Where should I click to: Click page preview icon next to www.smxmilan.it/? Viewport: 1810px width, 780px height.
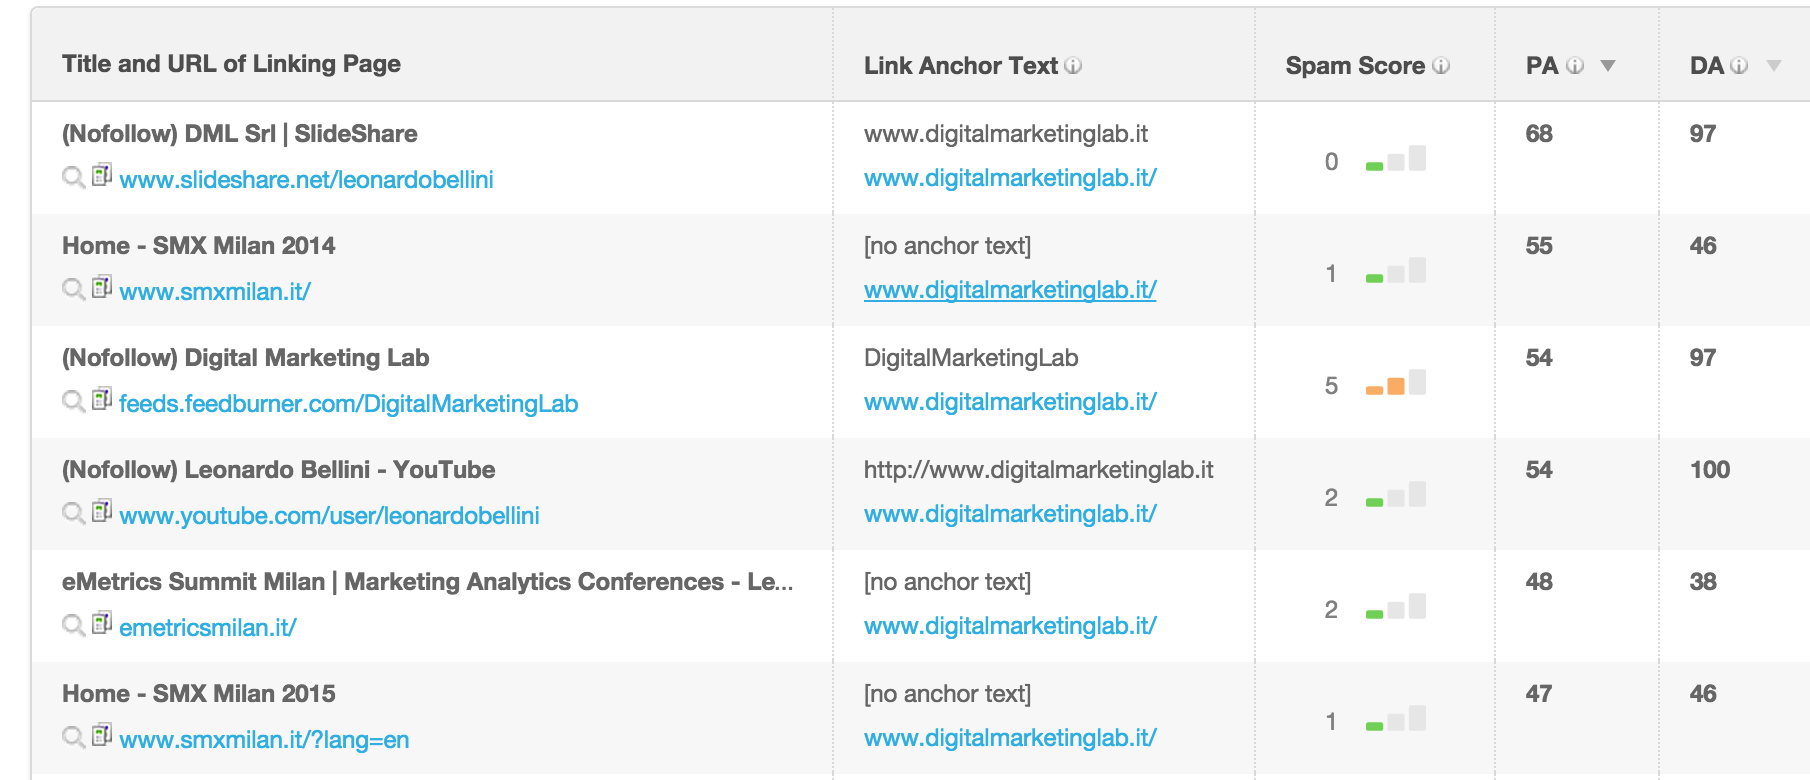(102, 288)
